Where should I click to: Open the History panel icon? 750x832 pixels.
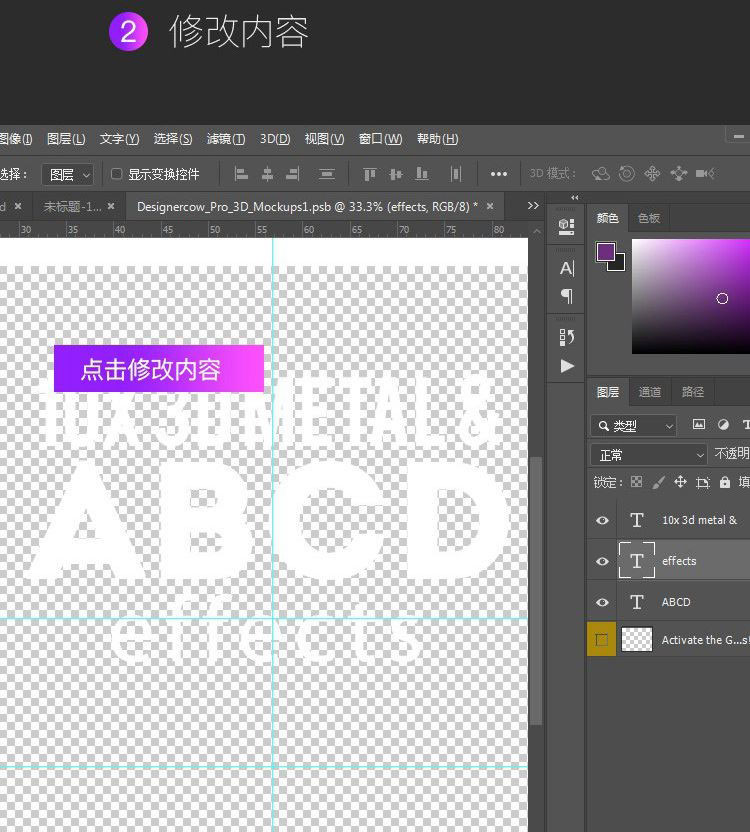(x=567, y=337)
